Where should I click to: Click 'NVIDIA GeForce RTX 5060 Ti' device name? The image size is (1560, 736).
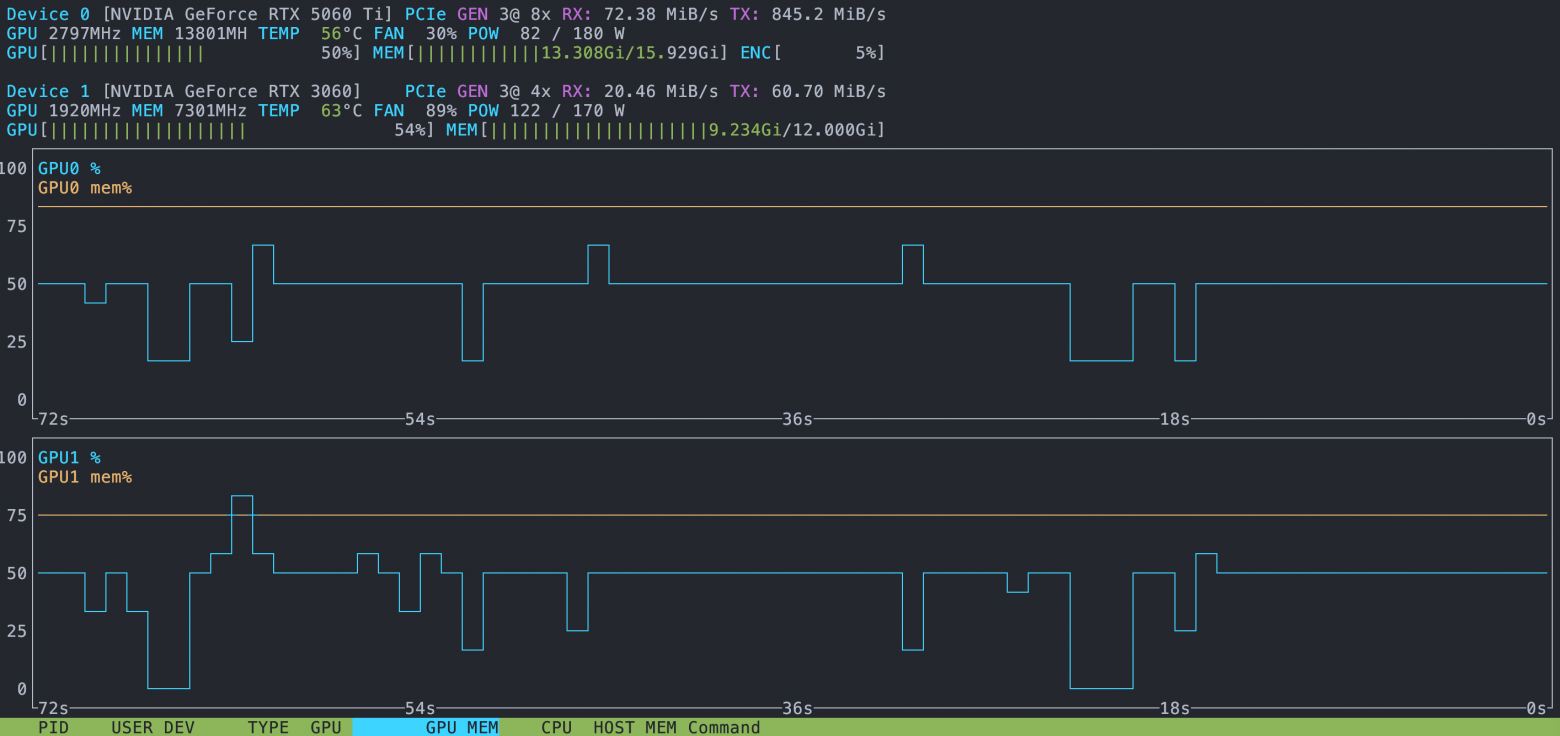click(247, 15)
